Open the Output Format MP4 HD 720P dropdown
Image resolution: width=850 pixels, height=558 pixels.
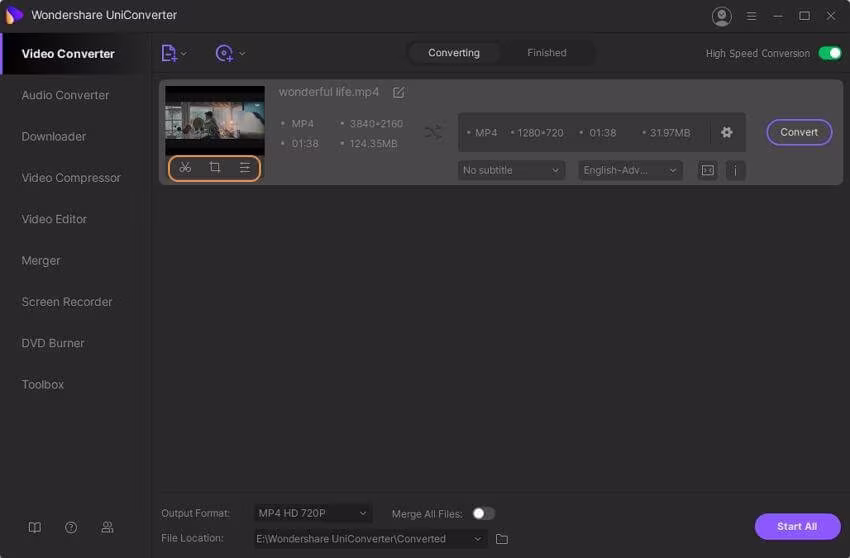coord(313,513)
